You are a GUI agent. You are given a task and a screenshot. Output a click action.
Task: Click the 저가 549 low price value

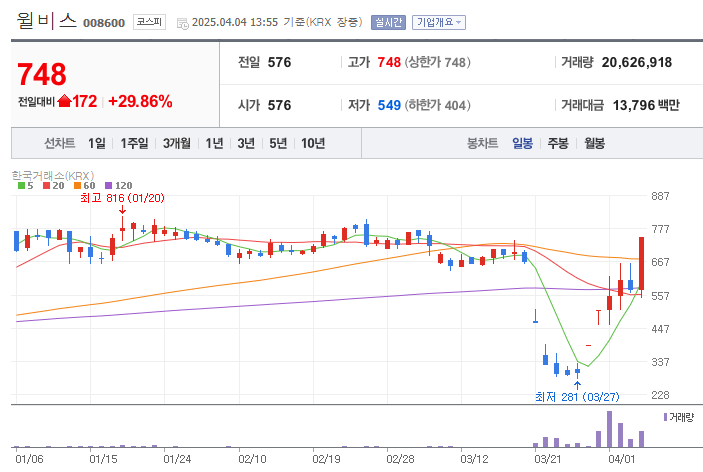click(x=389, y=105)
